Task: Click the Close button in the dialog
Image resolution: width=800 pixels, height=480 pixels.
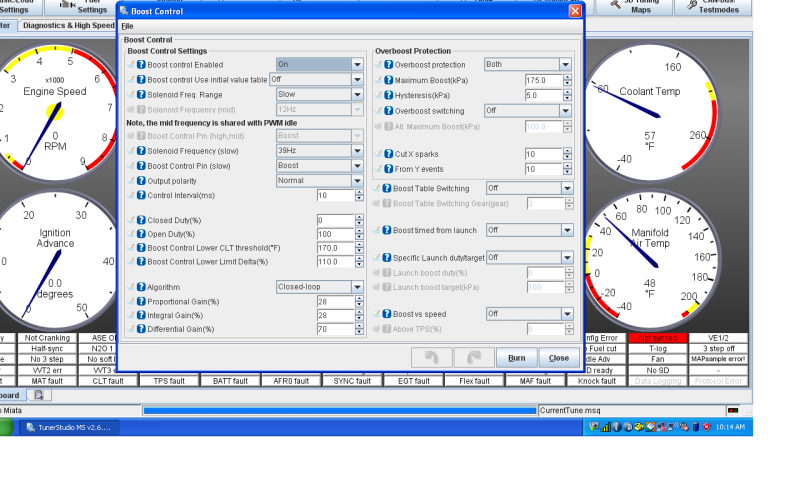Action: tap(558, 357)
